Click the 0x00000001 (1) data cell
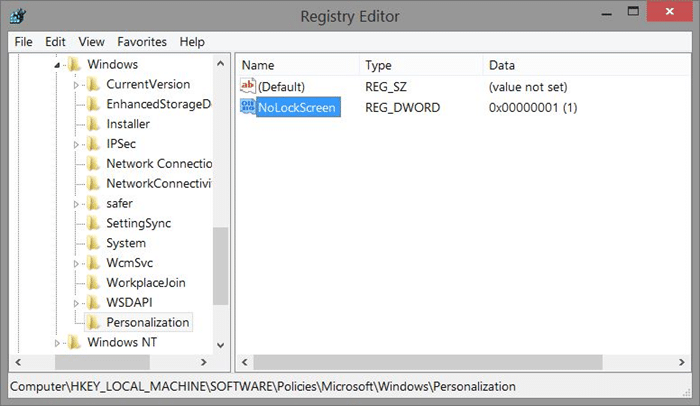This screenshot has height=406, width=700. coord(533,108)
